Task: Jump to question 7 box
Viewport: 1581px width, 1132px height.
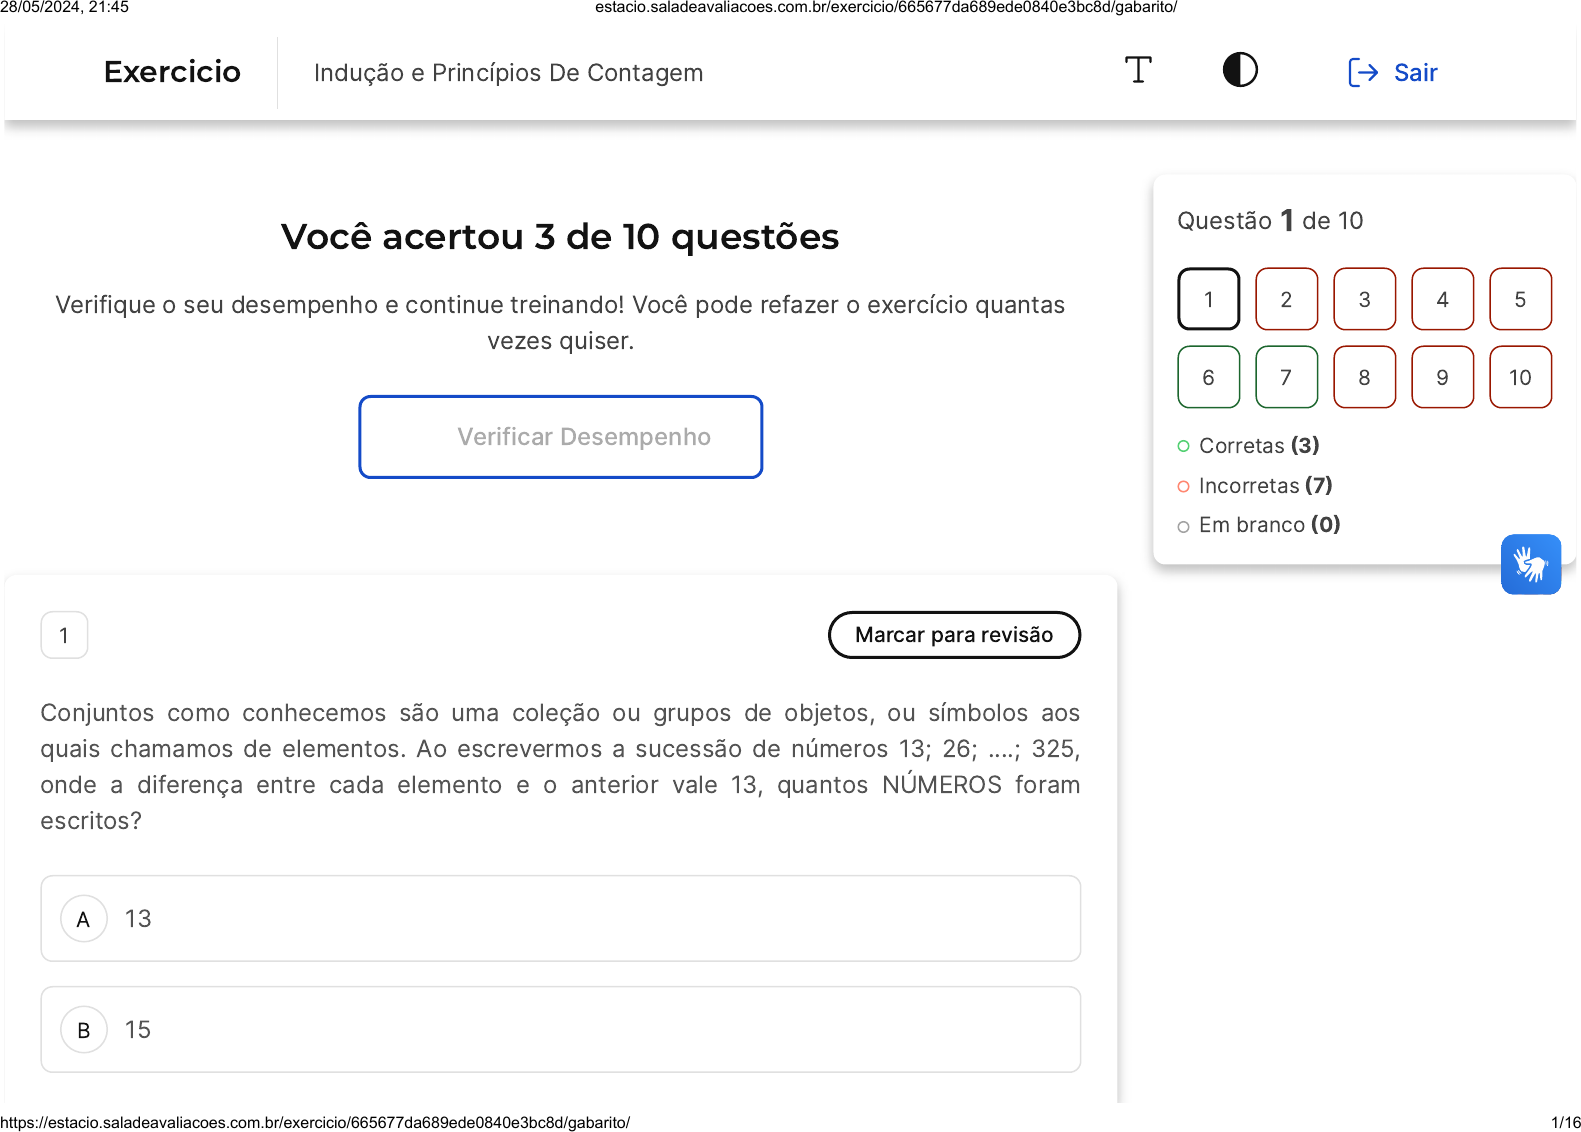Action: point(1286,377)
